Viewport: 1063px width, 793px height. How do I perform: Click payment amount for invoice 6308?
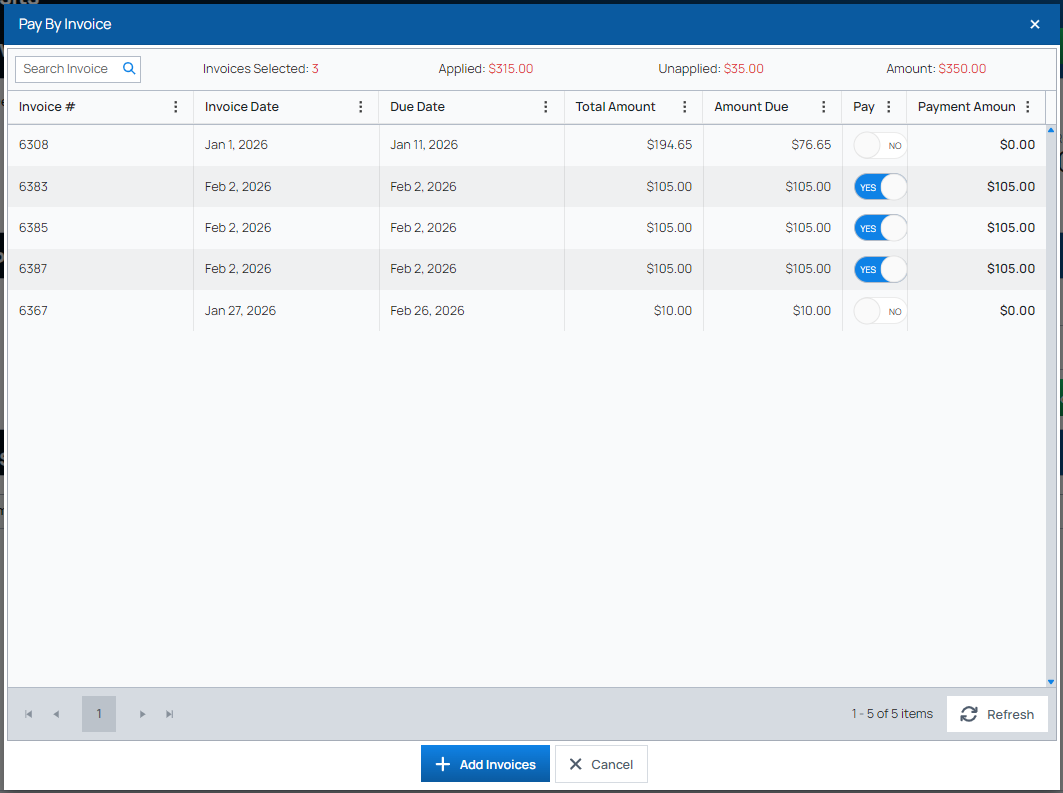tap(1017, 145)
